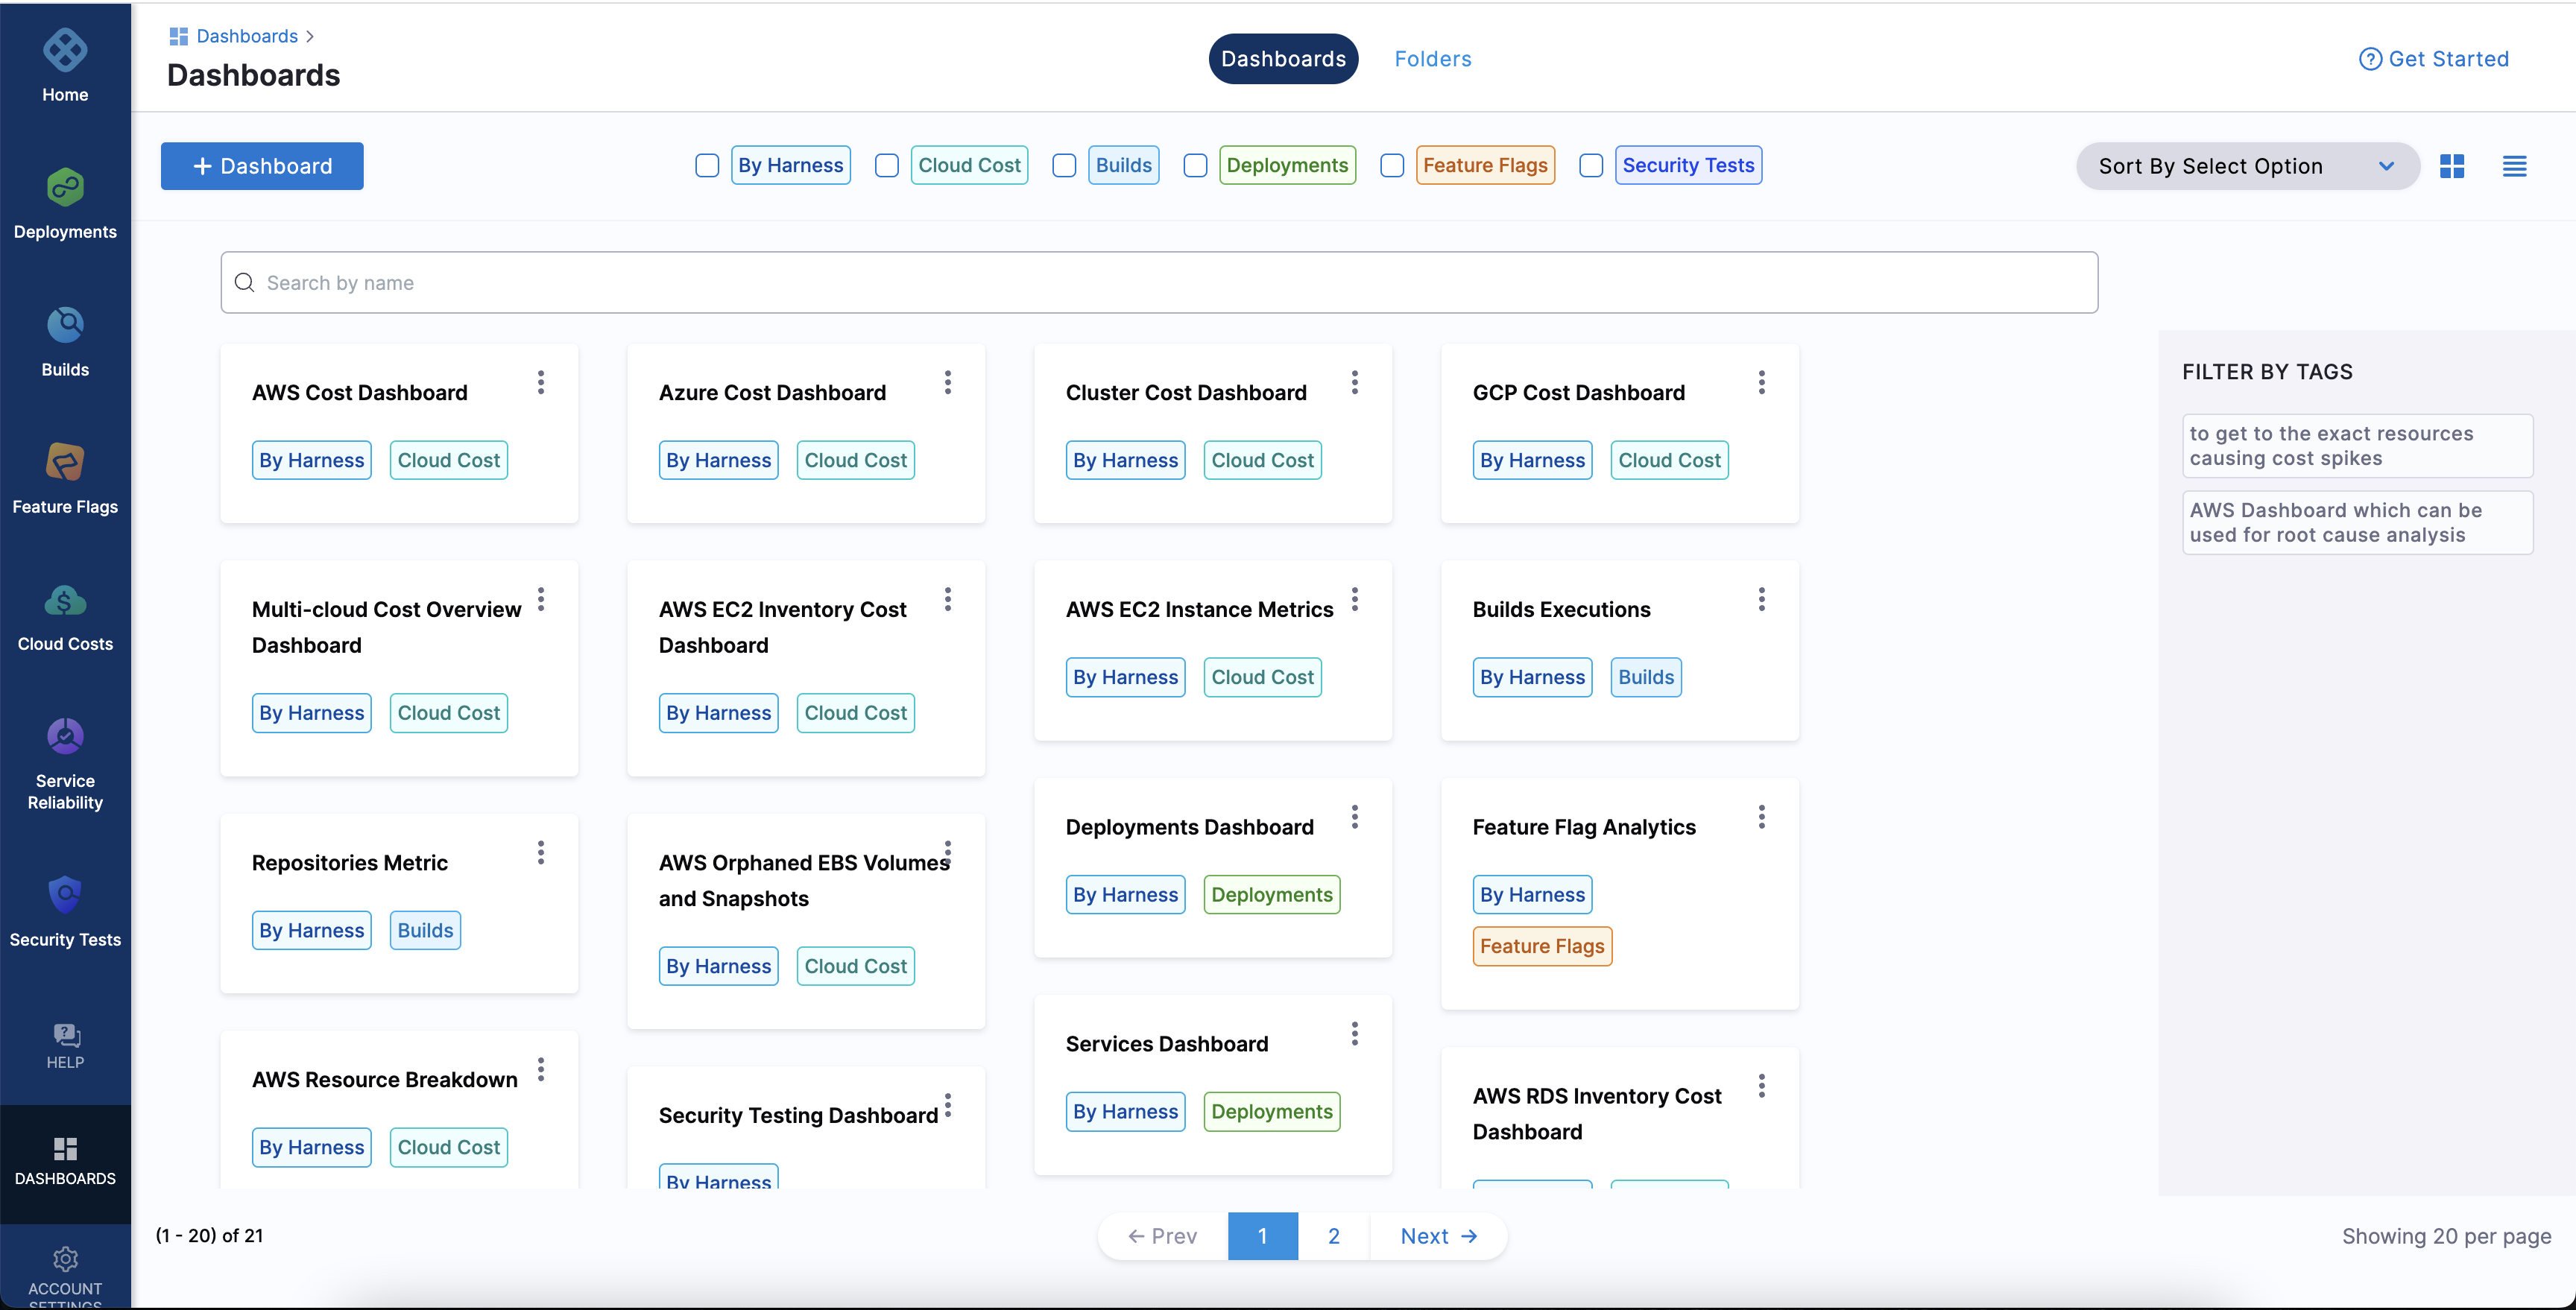Viewport: 2576px width, 1310px height.
Task: Enable the Cloud Cost filter checkbox
Action: click(x=886, y=166)
